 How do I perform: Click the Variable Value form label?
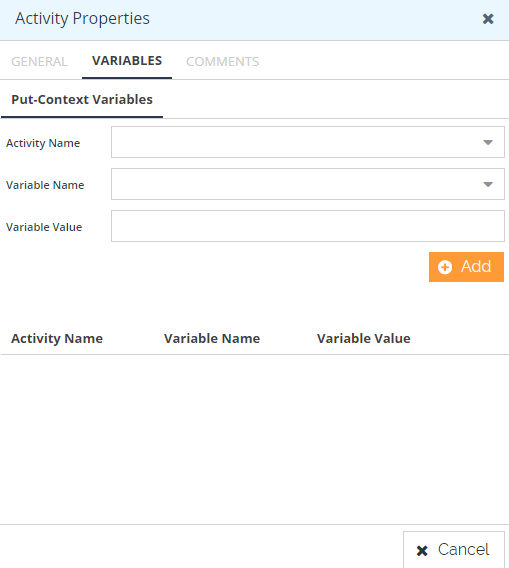pyautogui.click(x=44, y=227)
